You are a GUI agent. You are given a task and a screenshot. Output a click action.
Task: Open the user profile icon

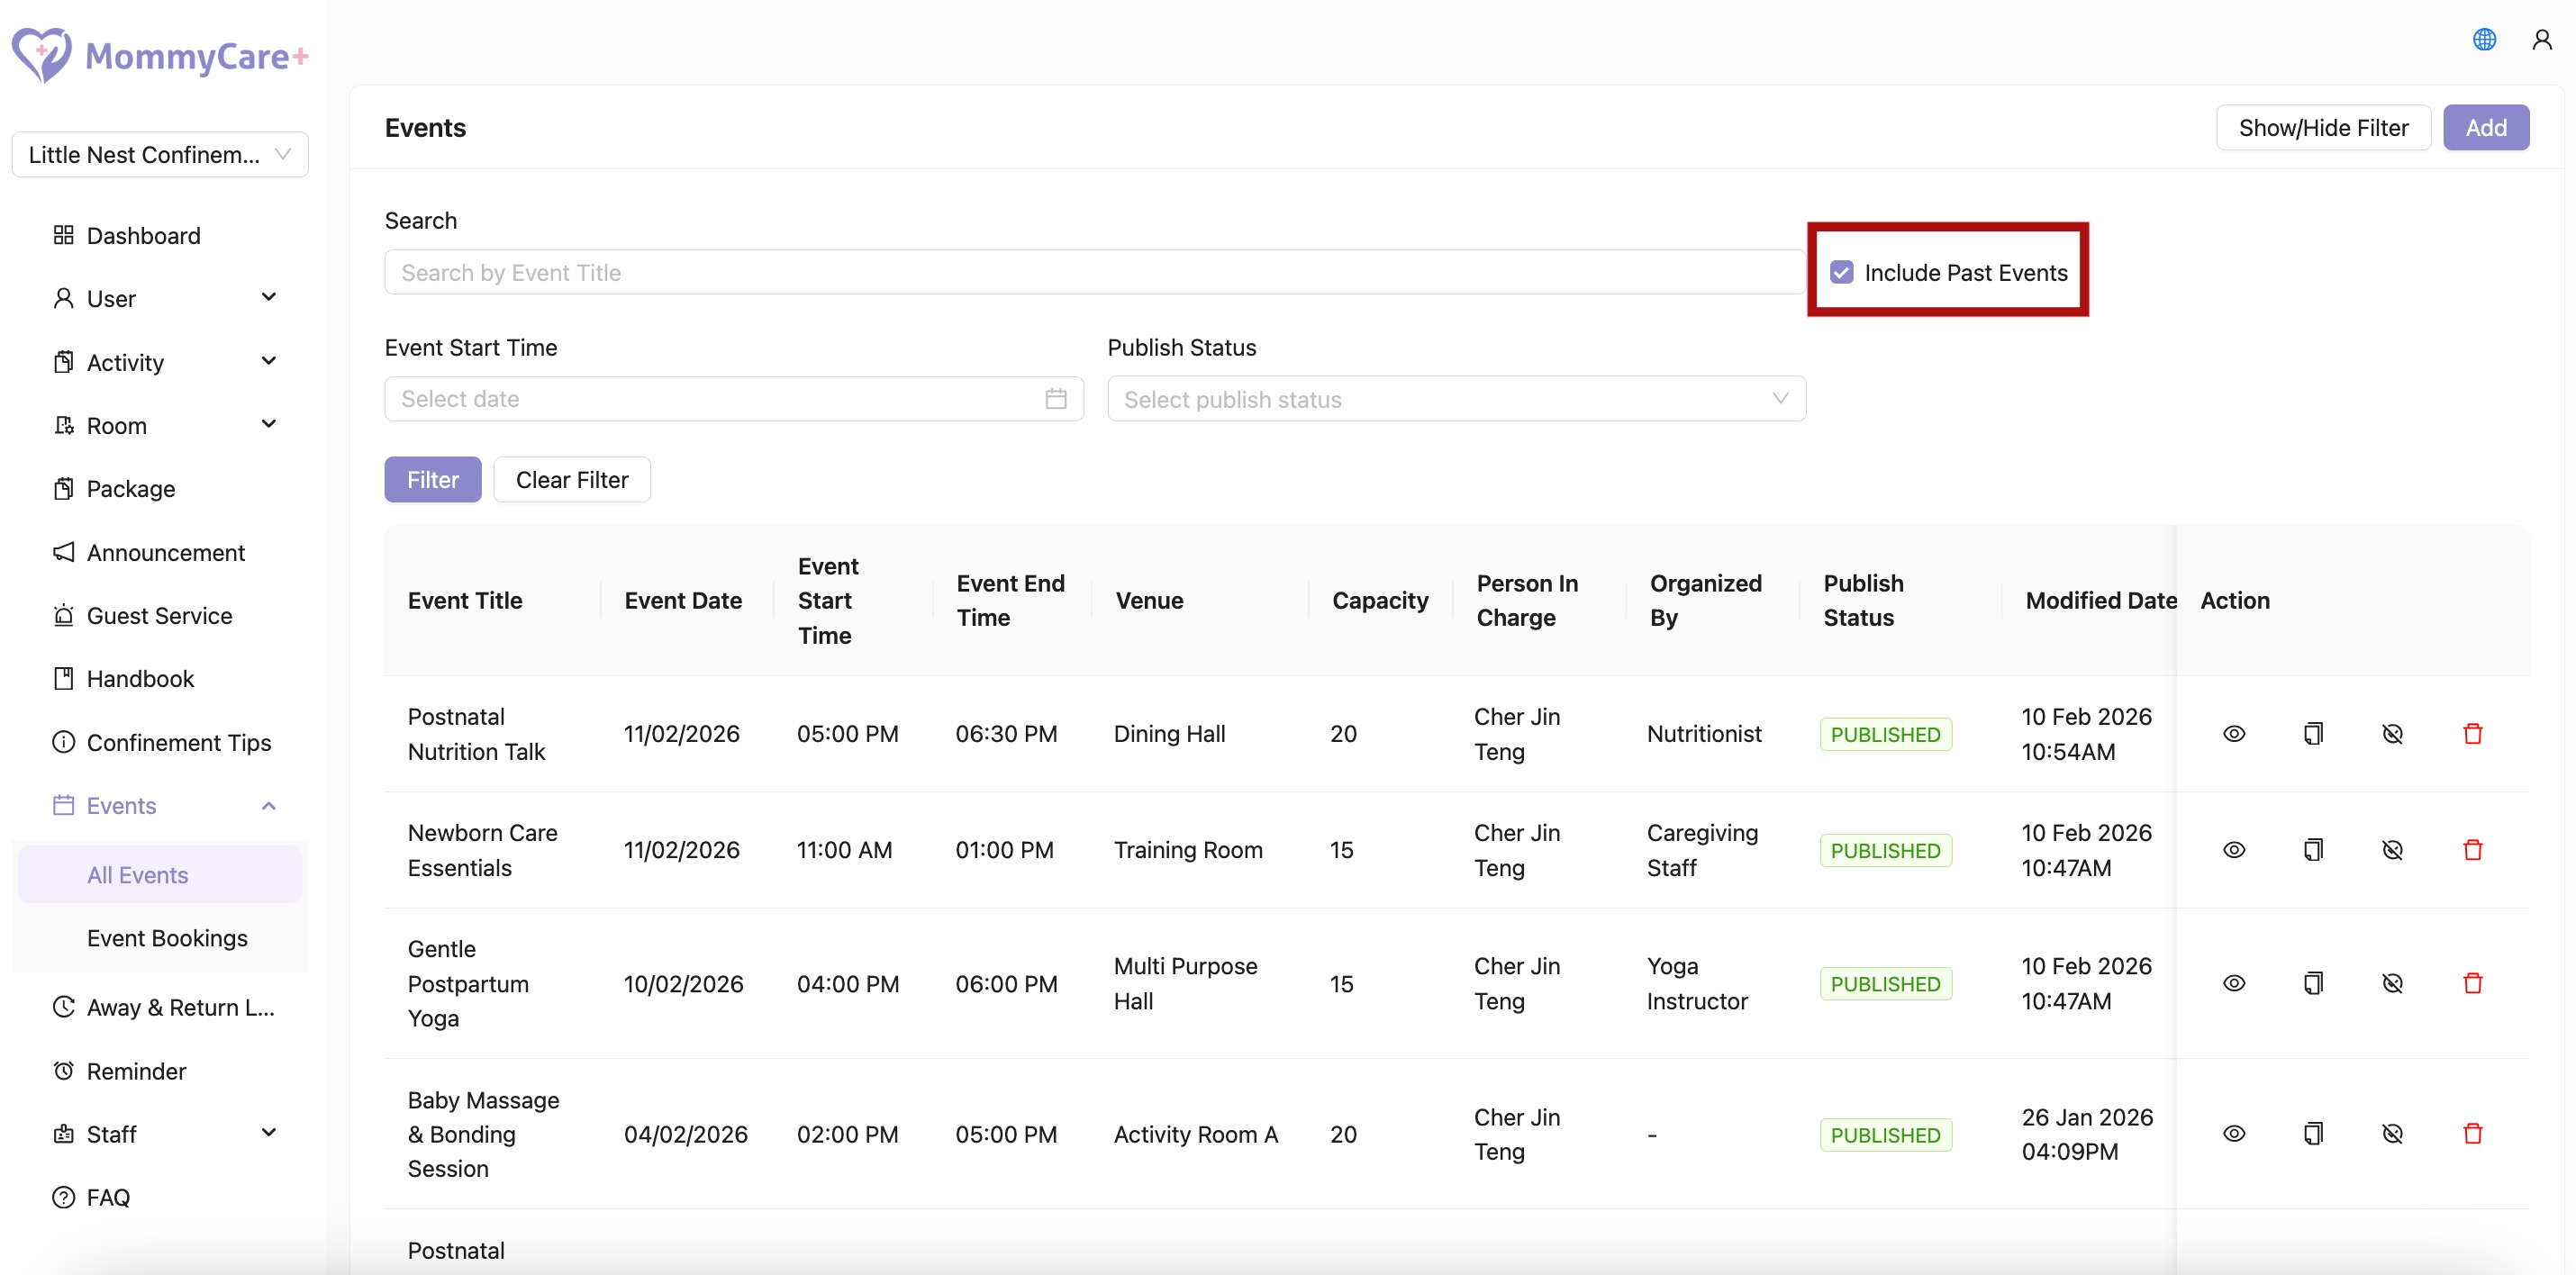[2541, 40]
